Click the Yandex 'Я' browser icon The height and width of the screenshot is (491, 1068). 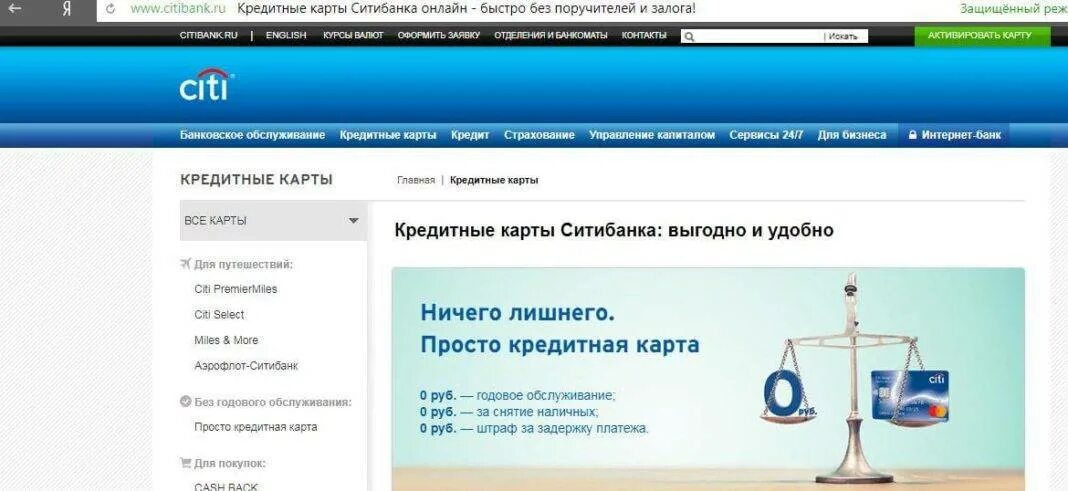(66, 10)
